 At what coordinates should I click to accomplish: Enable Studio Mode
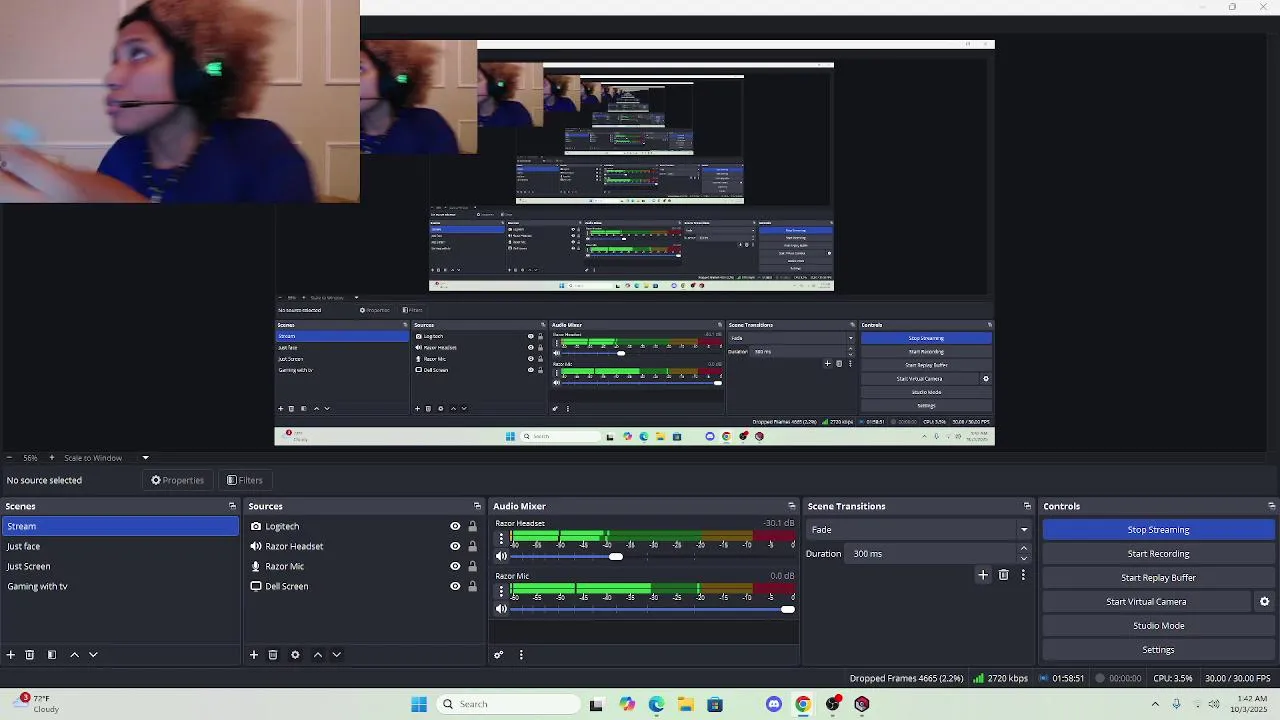pos(1158,626)
